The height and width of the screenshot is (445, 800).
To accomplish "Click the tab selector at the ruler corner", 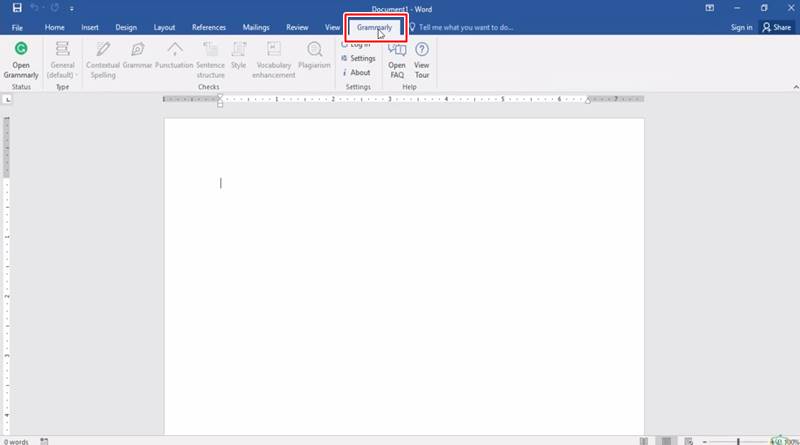I will [x=7, y=99].
